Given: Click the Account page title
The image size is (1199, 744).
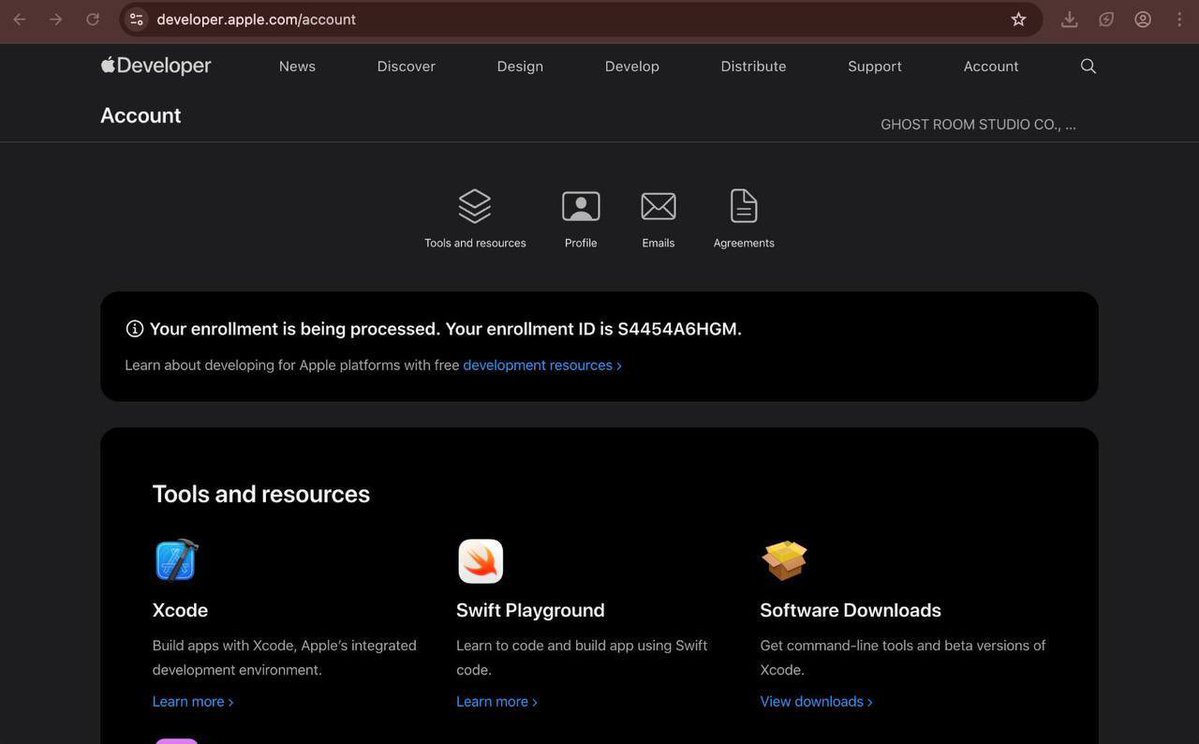Looking at the screenshot, I should [141, 115].
